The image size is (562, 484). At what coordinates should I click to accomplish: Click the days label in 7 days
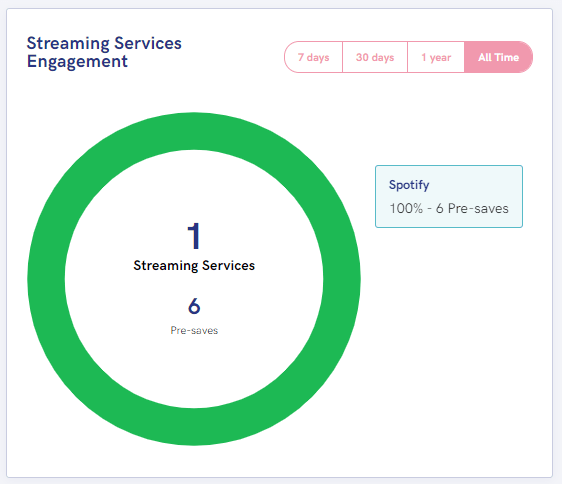[318, 57]
